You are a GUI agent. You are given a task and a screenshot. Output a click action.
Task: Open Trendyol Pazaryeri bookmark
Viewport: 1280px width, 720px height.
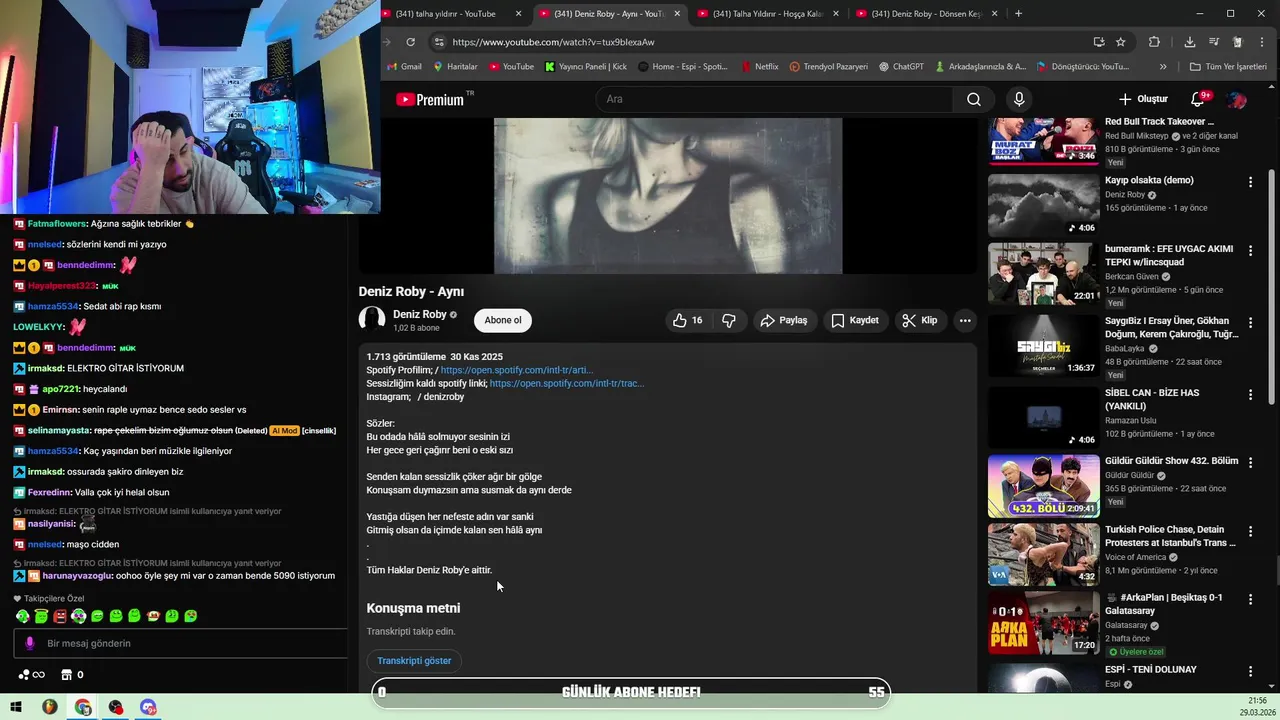point(829,67)
